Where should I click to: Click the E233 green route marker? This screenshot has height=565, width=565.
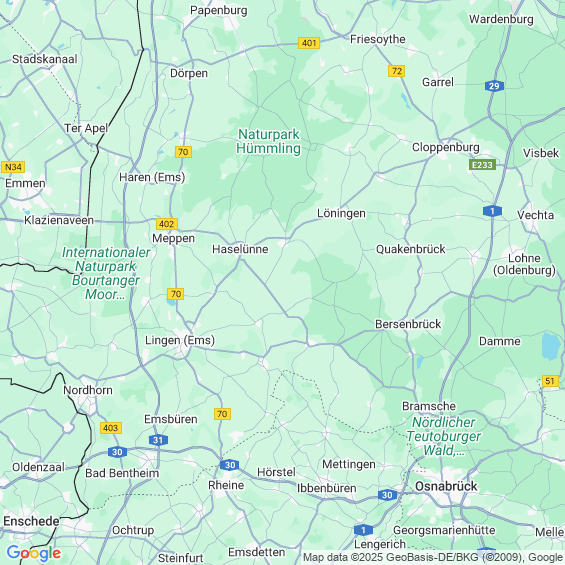pyautogui.click(x=482, y=165)
